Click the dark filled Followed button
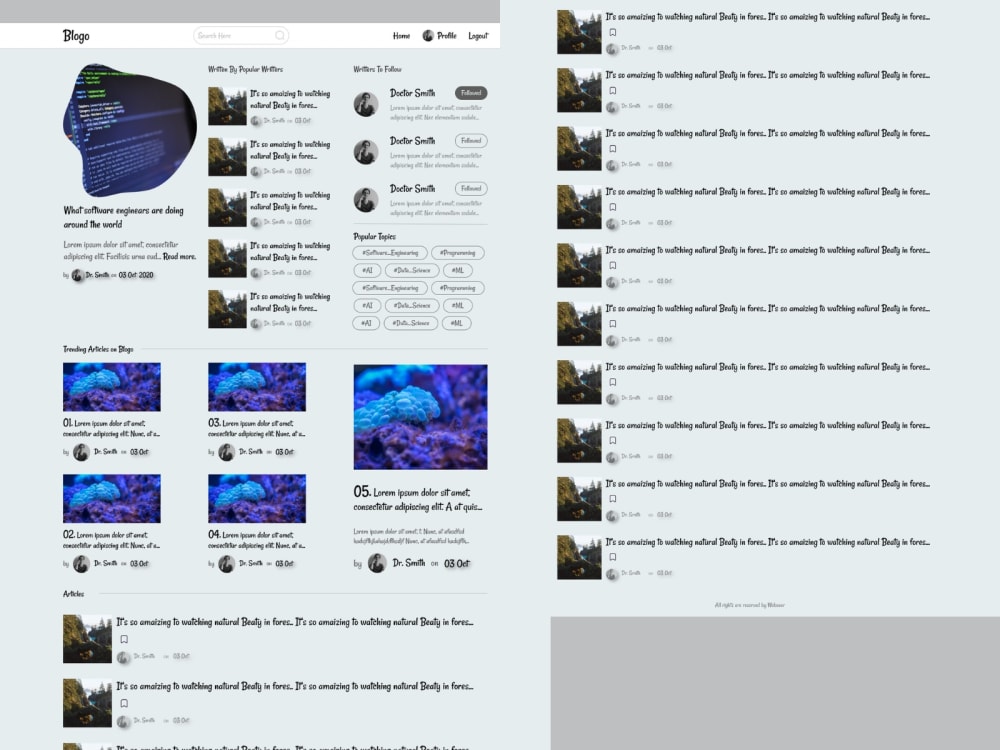The image size is (1000, 750). coord(471,92)
